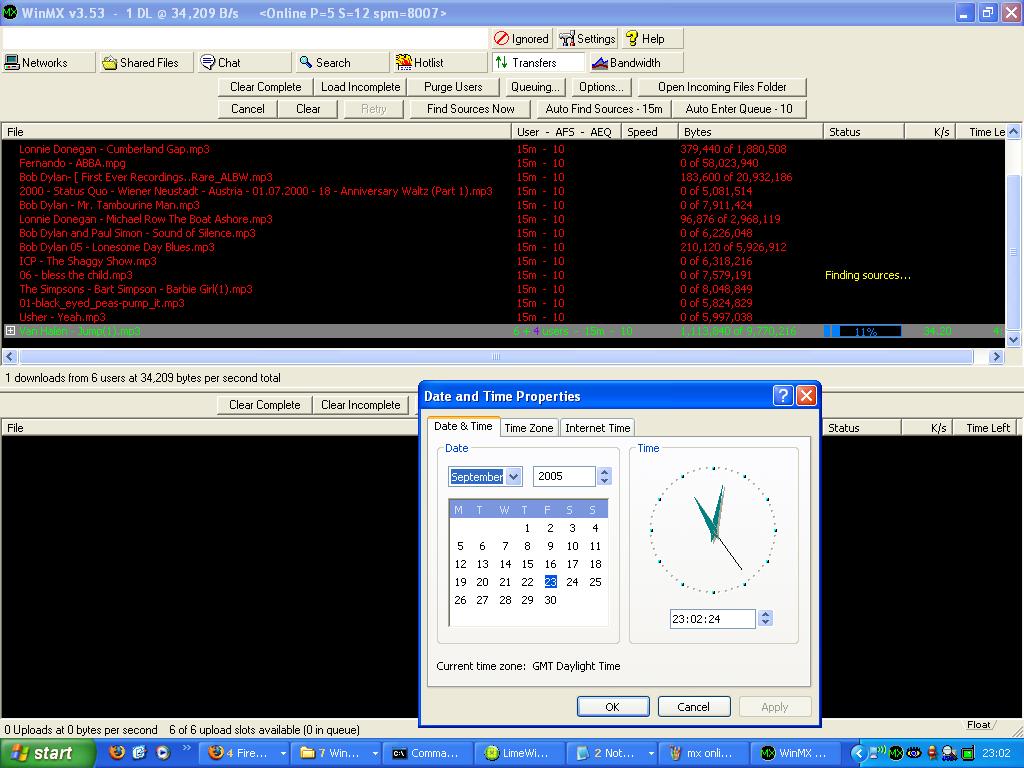Open the Chat speech bubble icon

coord(208,63)
